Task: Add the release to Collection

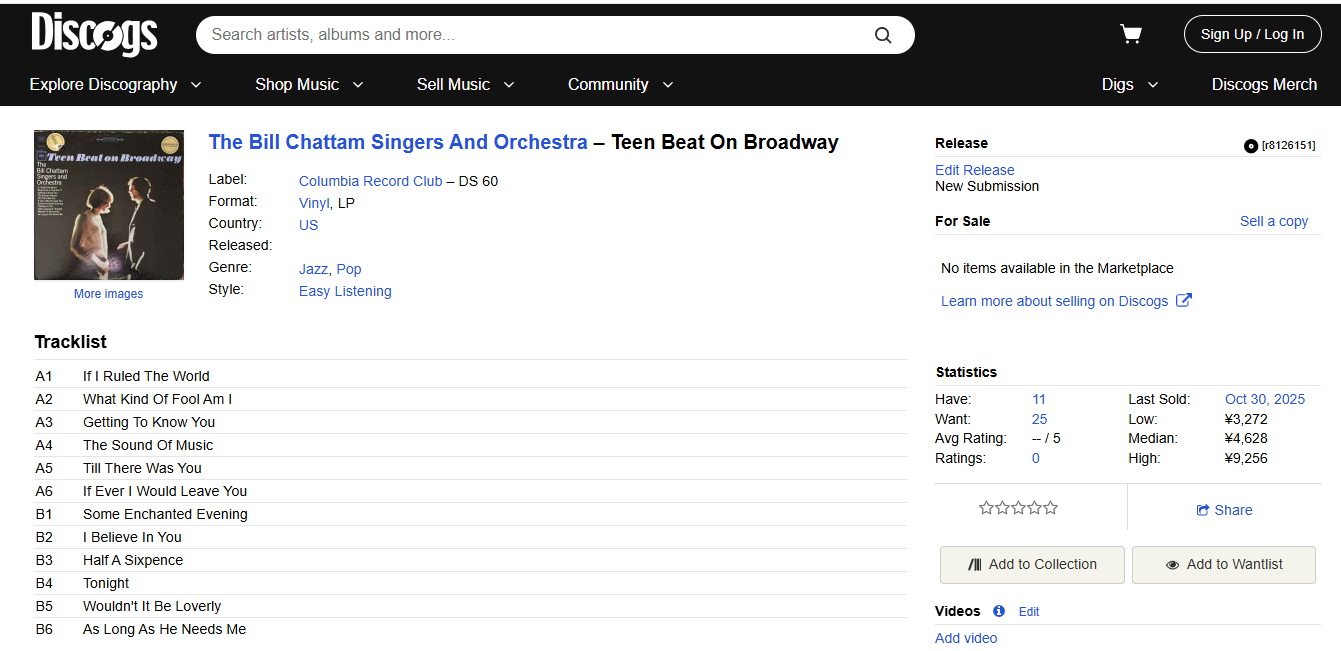Action: click(x=1032, y=564)
